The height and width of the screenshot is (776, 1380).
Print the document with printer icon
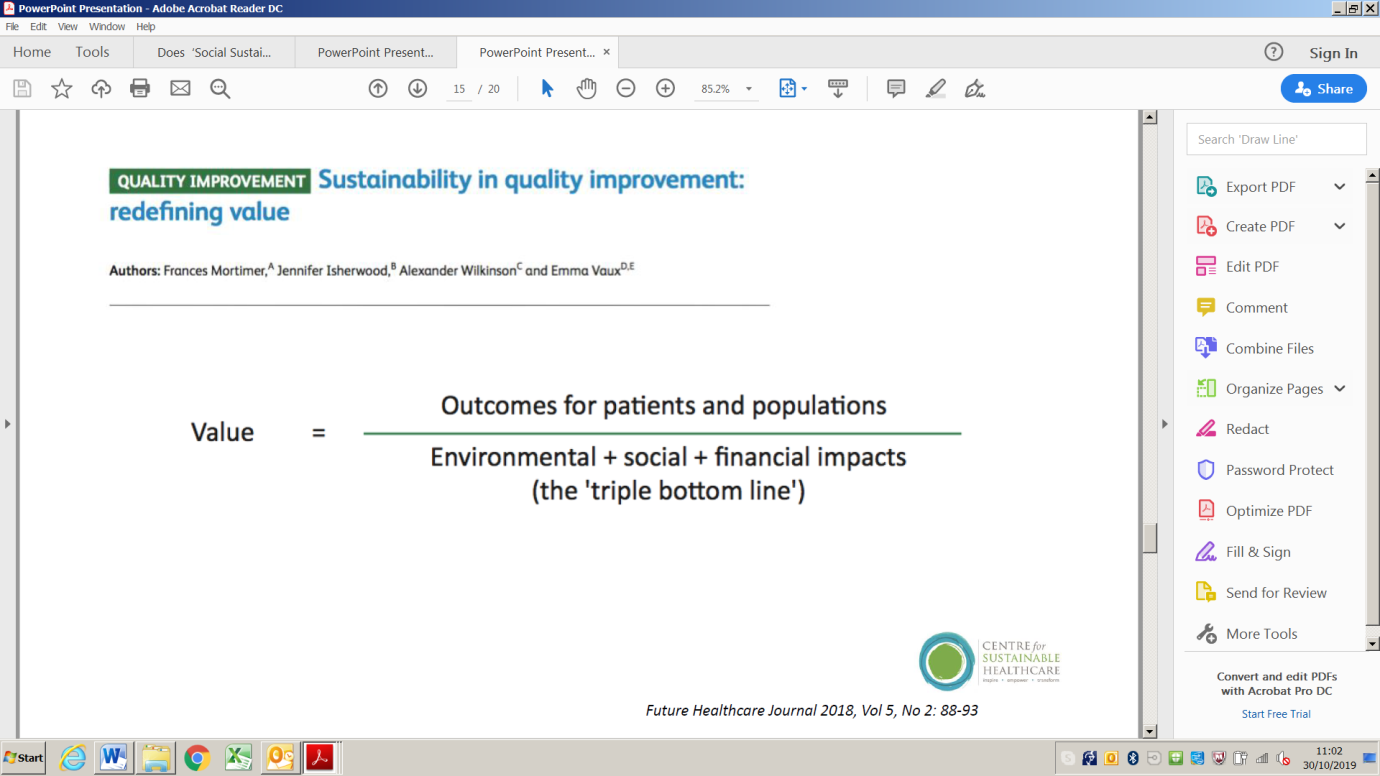[140, 89]
